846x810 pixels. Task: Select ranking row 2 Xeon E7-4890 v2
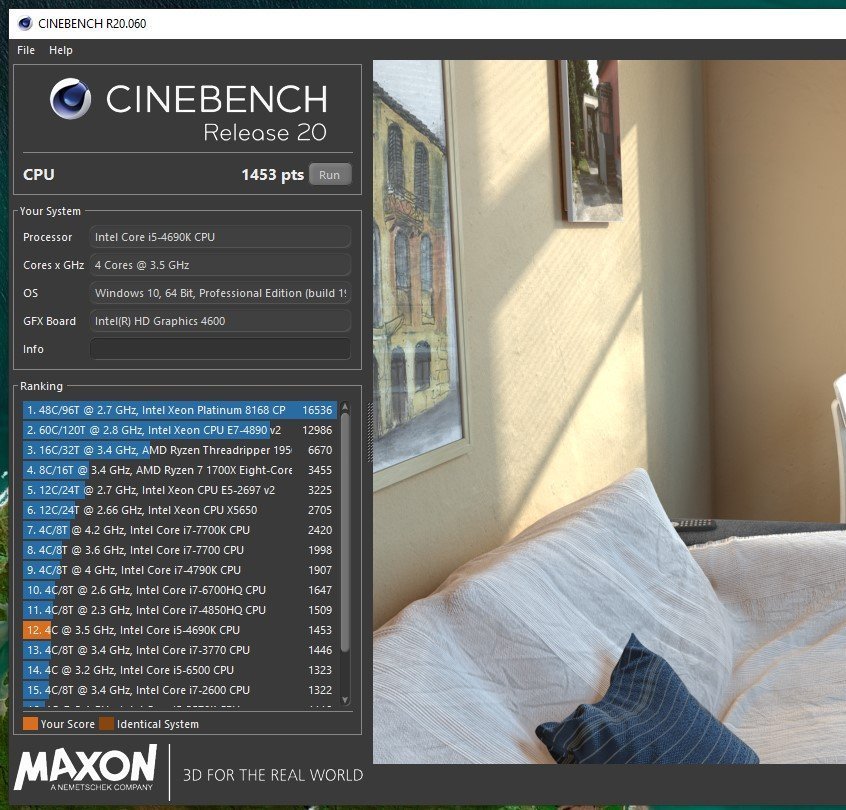click(x=180, y=430)
